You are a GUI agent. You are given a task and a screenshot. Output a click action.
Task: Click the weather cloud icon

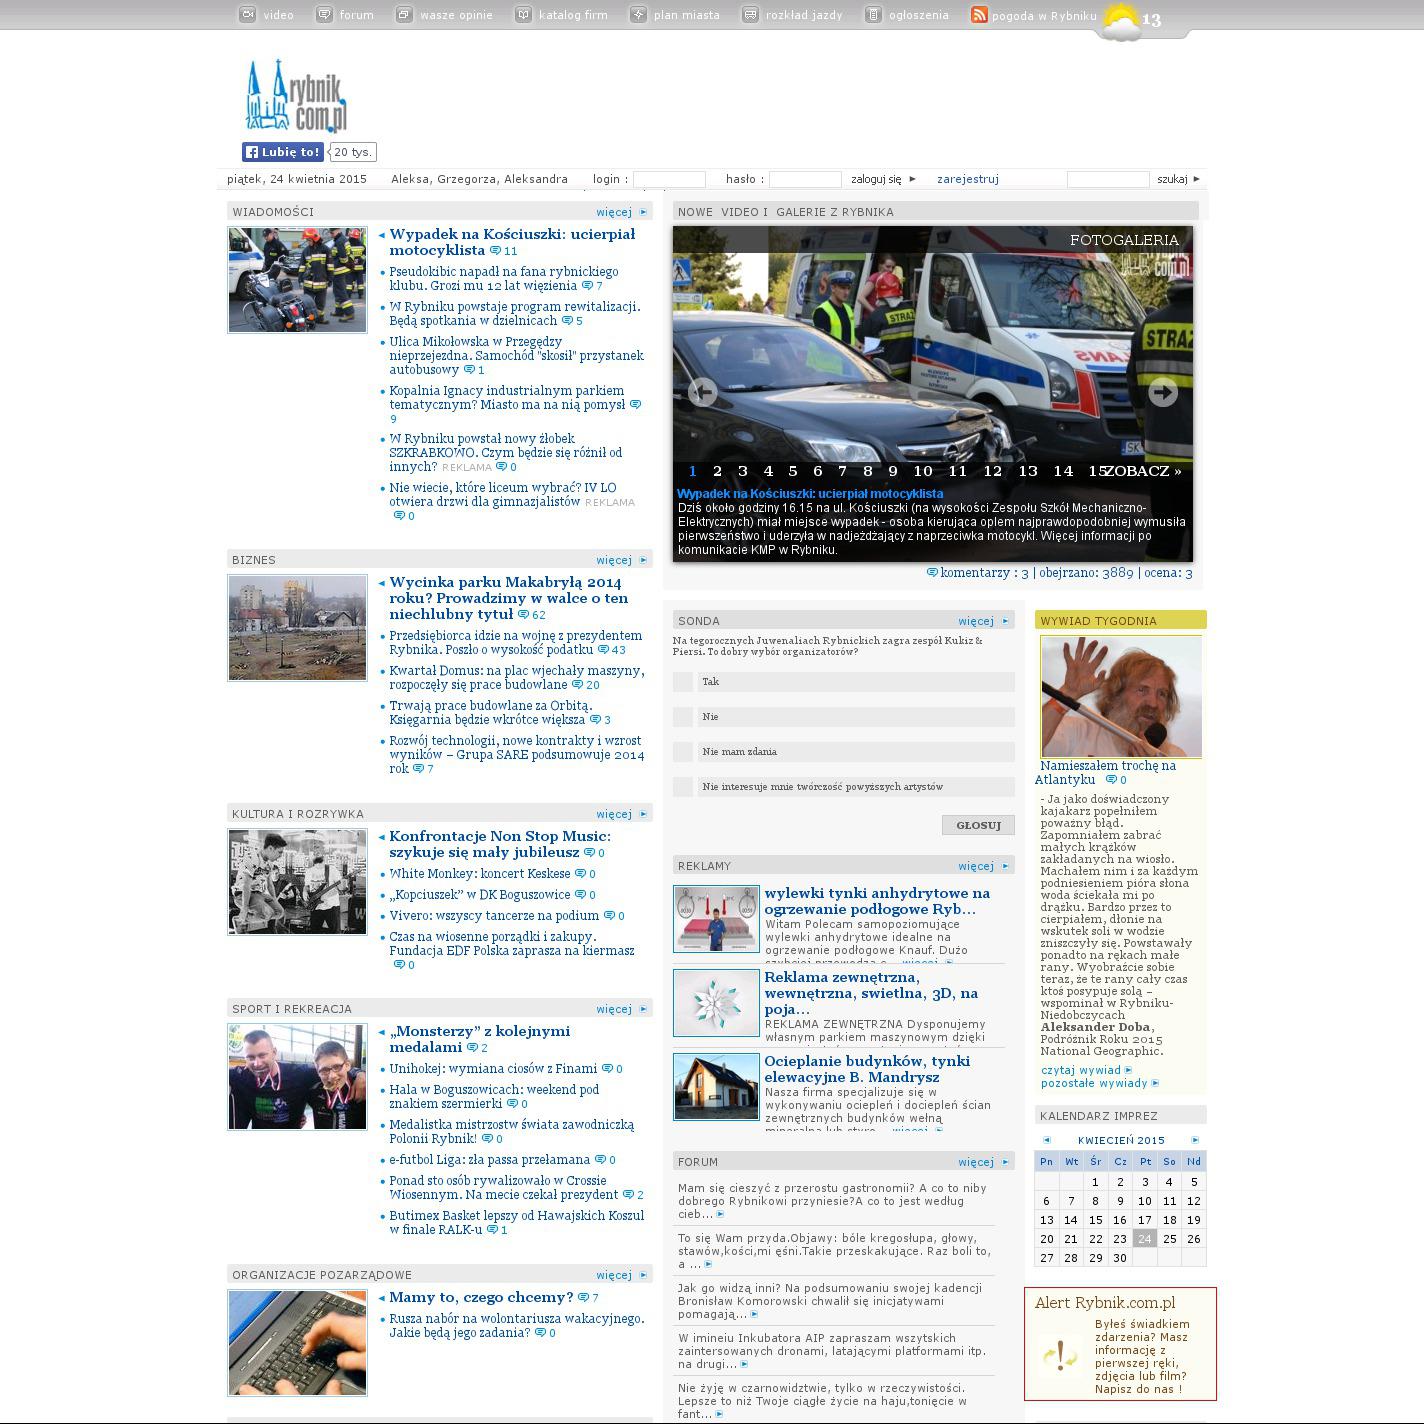[1120, 20]
